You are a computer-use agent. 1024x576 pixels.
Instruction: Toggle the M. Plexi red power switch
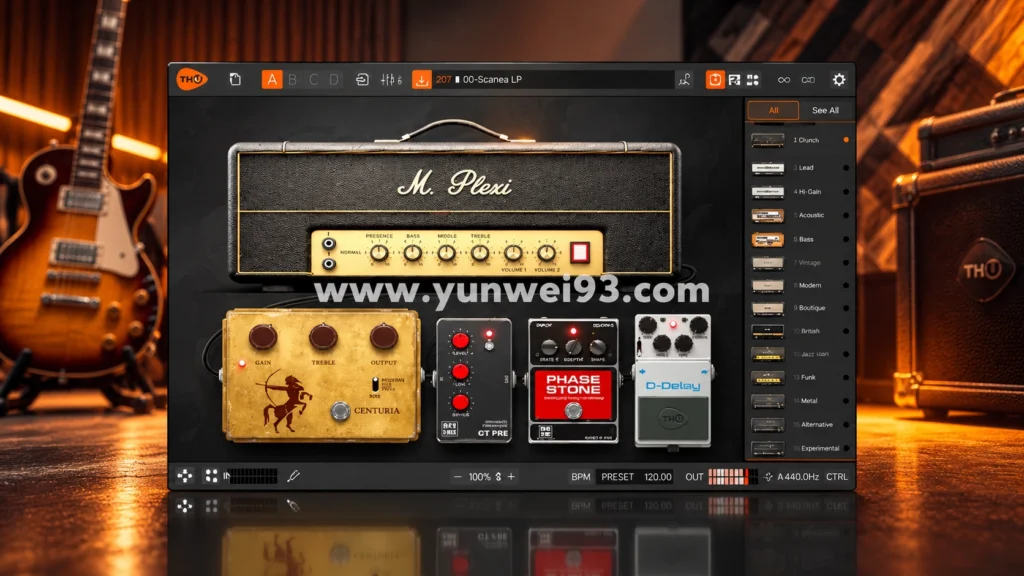579,252
